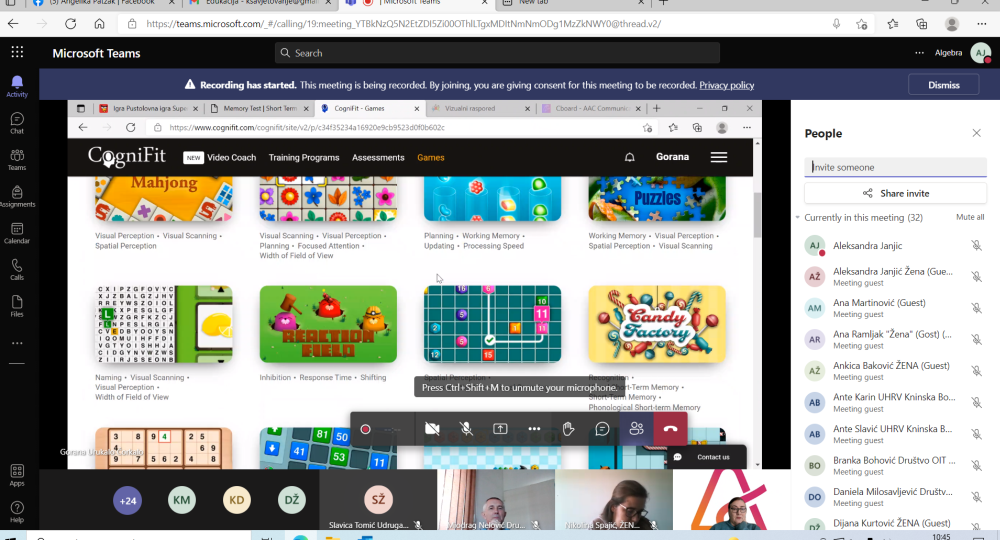Viewport: 1000px width, 540px height.
Task: Open Training Programs in CogniFit
Action: point(304,157)
